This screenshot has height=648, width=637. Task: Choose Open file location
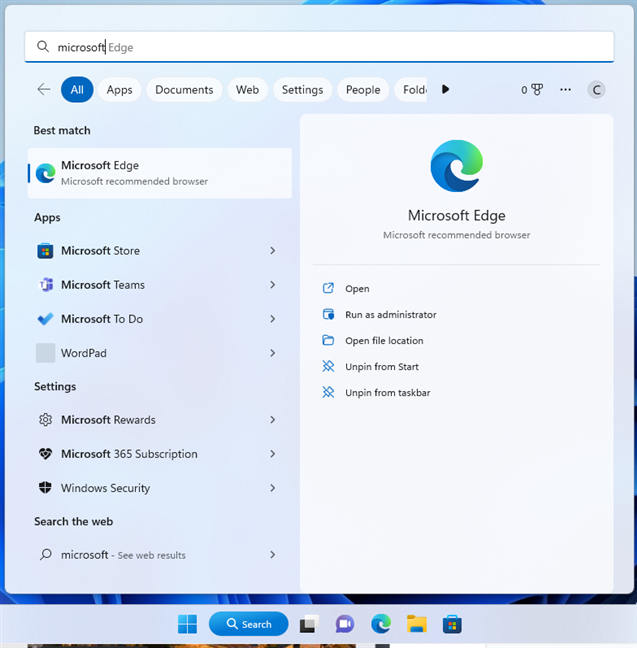pos(384,341)
